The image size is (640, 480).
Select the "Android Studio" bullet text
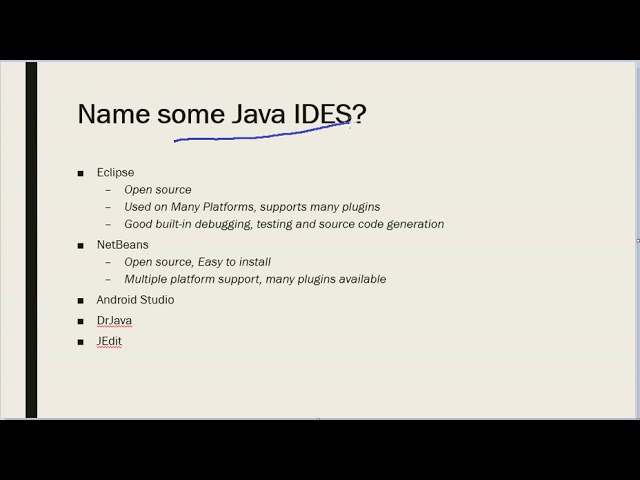click(x=136, y=300)
